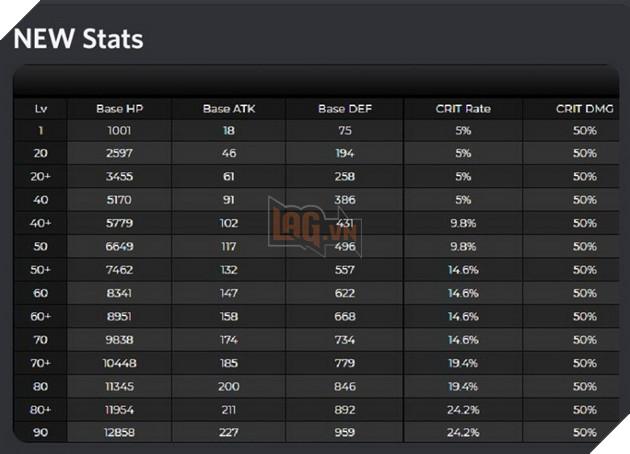
Task: Click the Base ATK column header
Action: click(229, 108)
